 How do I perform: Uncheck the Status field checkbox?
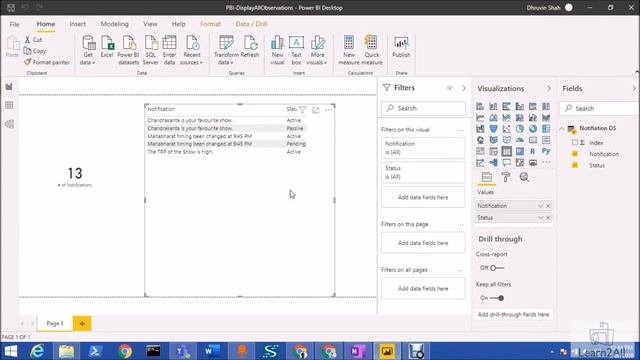575,165
